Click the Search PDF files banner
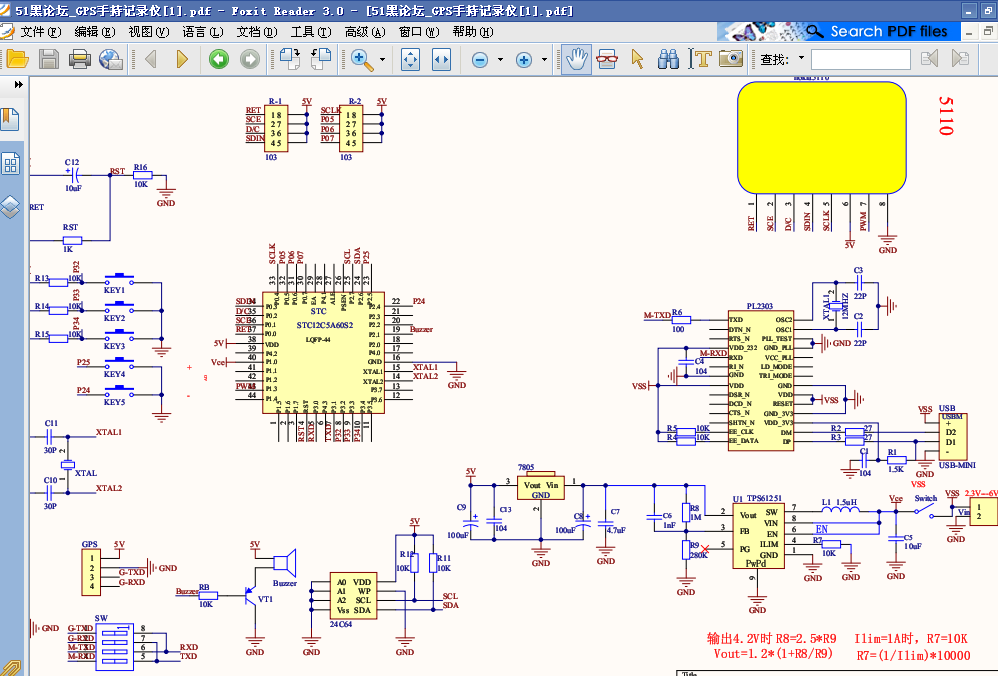 [838, 31]
